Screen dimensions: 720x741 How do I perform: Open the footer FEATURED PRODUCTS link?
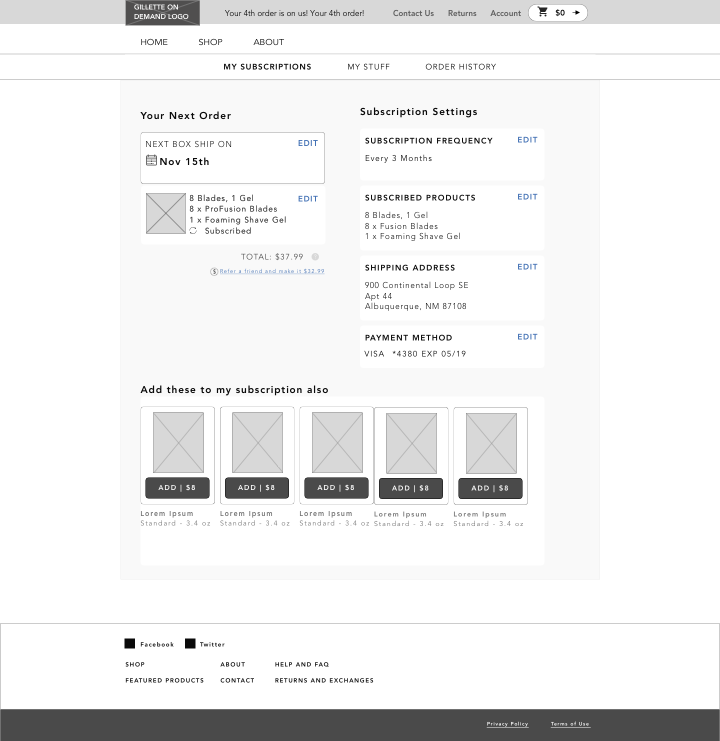tap(164, 681)
